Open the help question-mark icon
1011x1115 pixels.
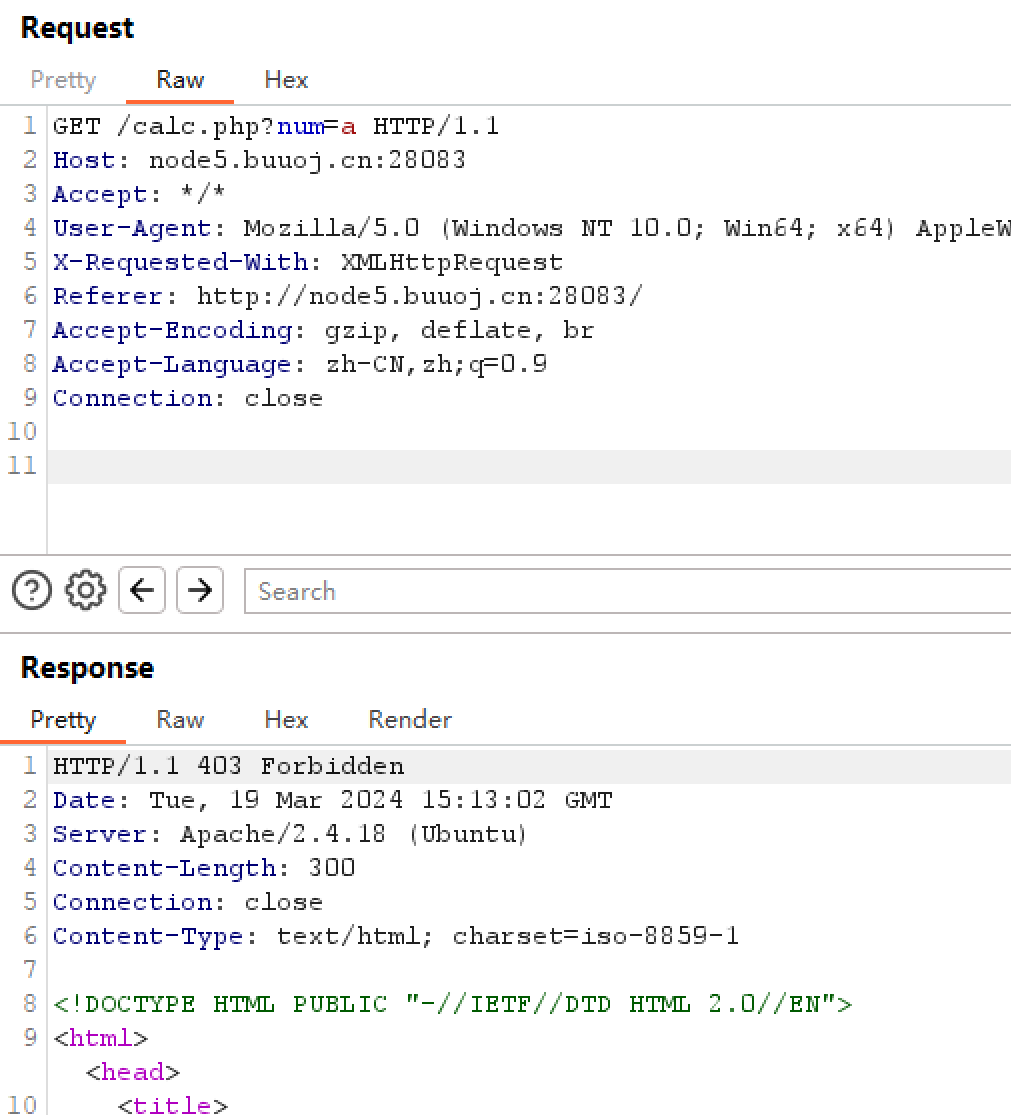tap(32, 590)
